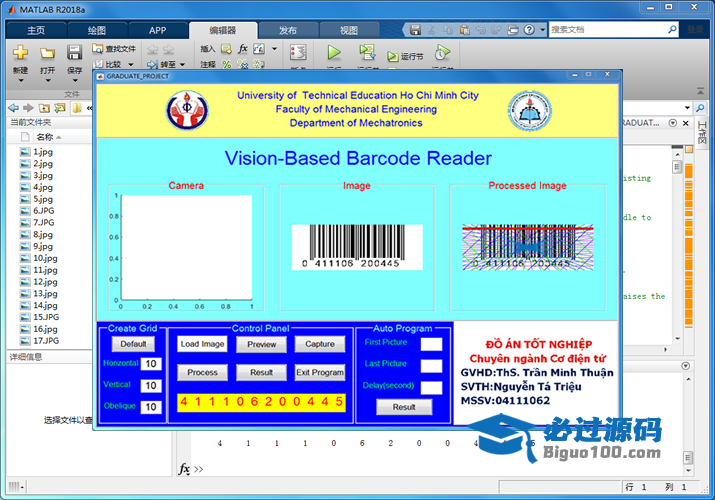The height and width of the screenshot is (500, 715).
Task: Select file 10.jpg in folder list
Action: [x=45, y=258]
